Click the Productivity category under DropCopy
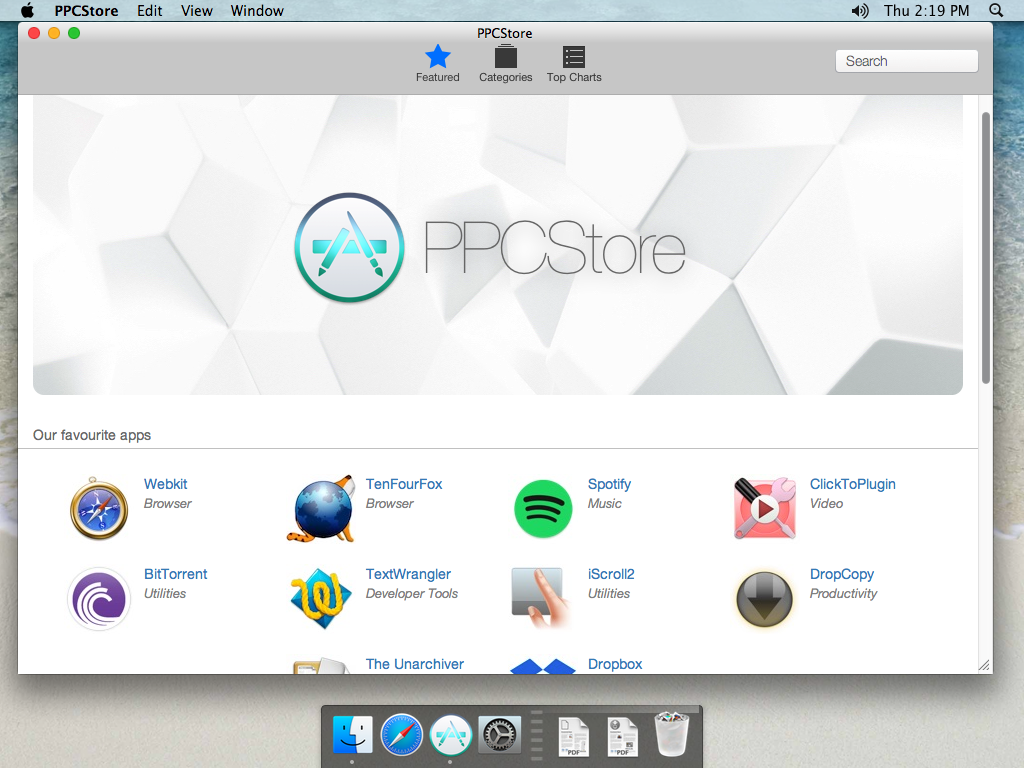This screenshot has height=768, width=1024. click(843, 594)
